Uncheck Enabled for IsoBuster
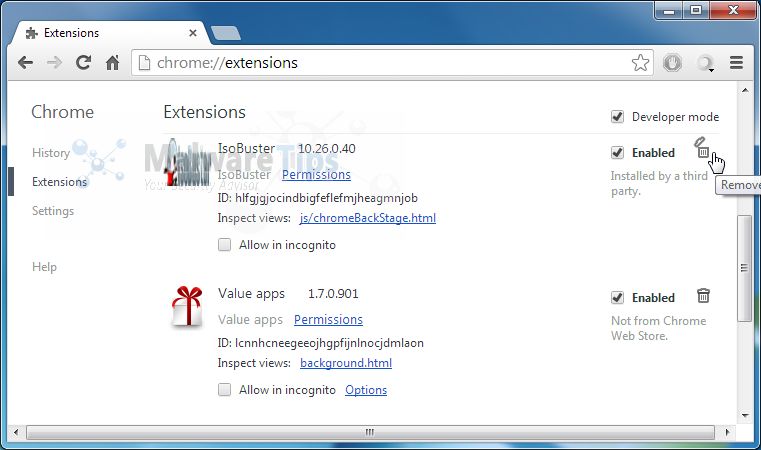The image size is (761, 450). [x=617, y=153]
